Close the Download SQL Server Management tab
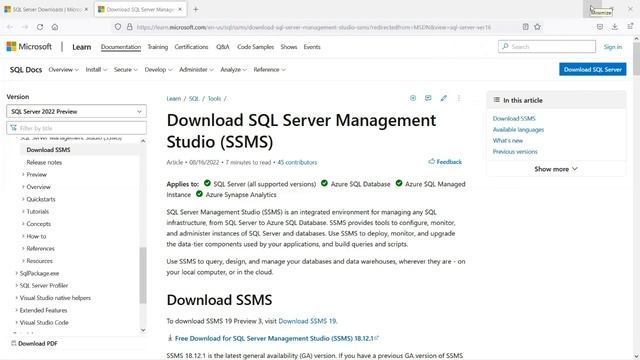The width and height of the screenshot is (640, 360). [180, 9]
